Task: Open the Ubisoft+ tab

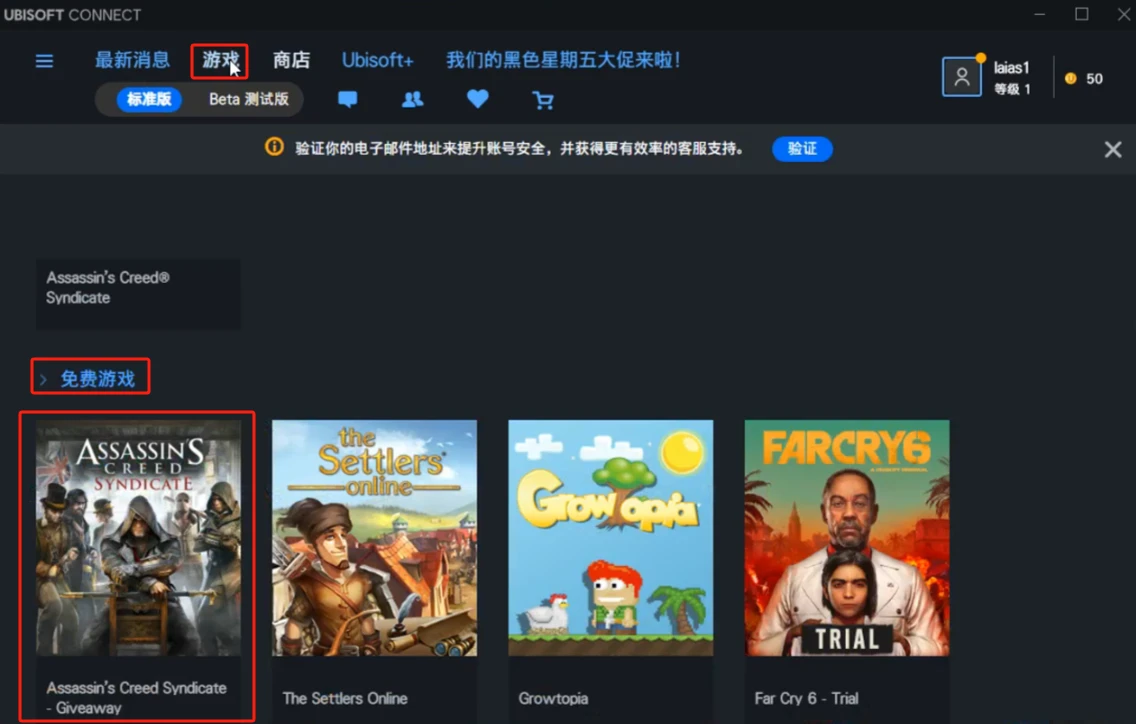Action: tap(377, 60)
